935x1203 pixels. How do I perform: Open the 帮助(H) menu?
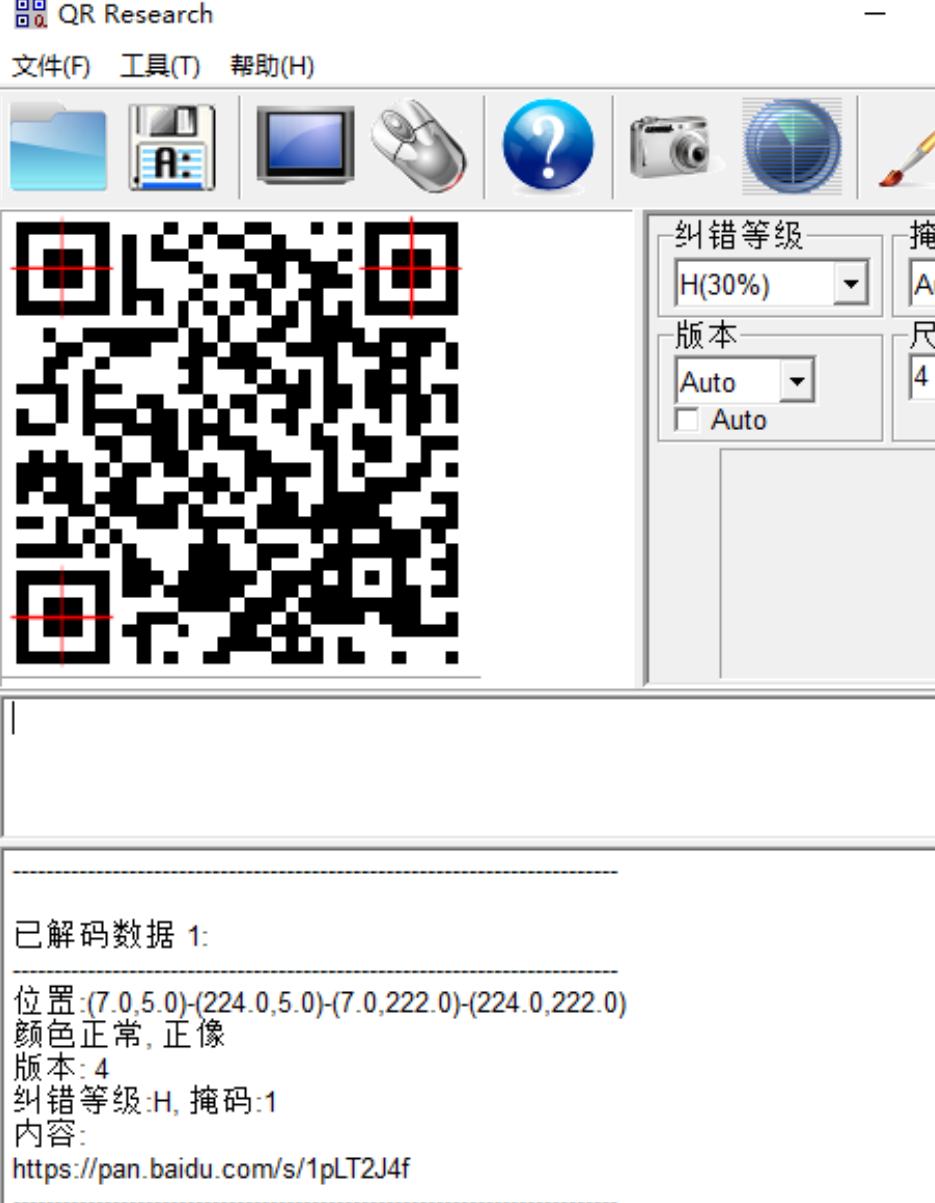[x=272, y=67]
